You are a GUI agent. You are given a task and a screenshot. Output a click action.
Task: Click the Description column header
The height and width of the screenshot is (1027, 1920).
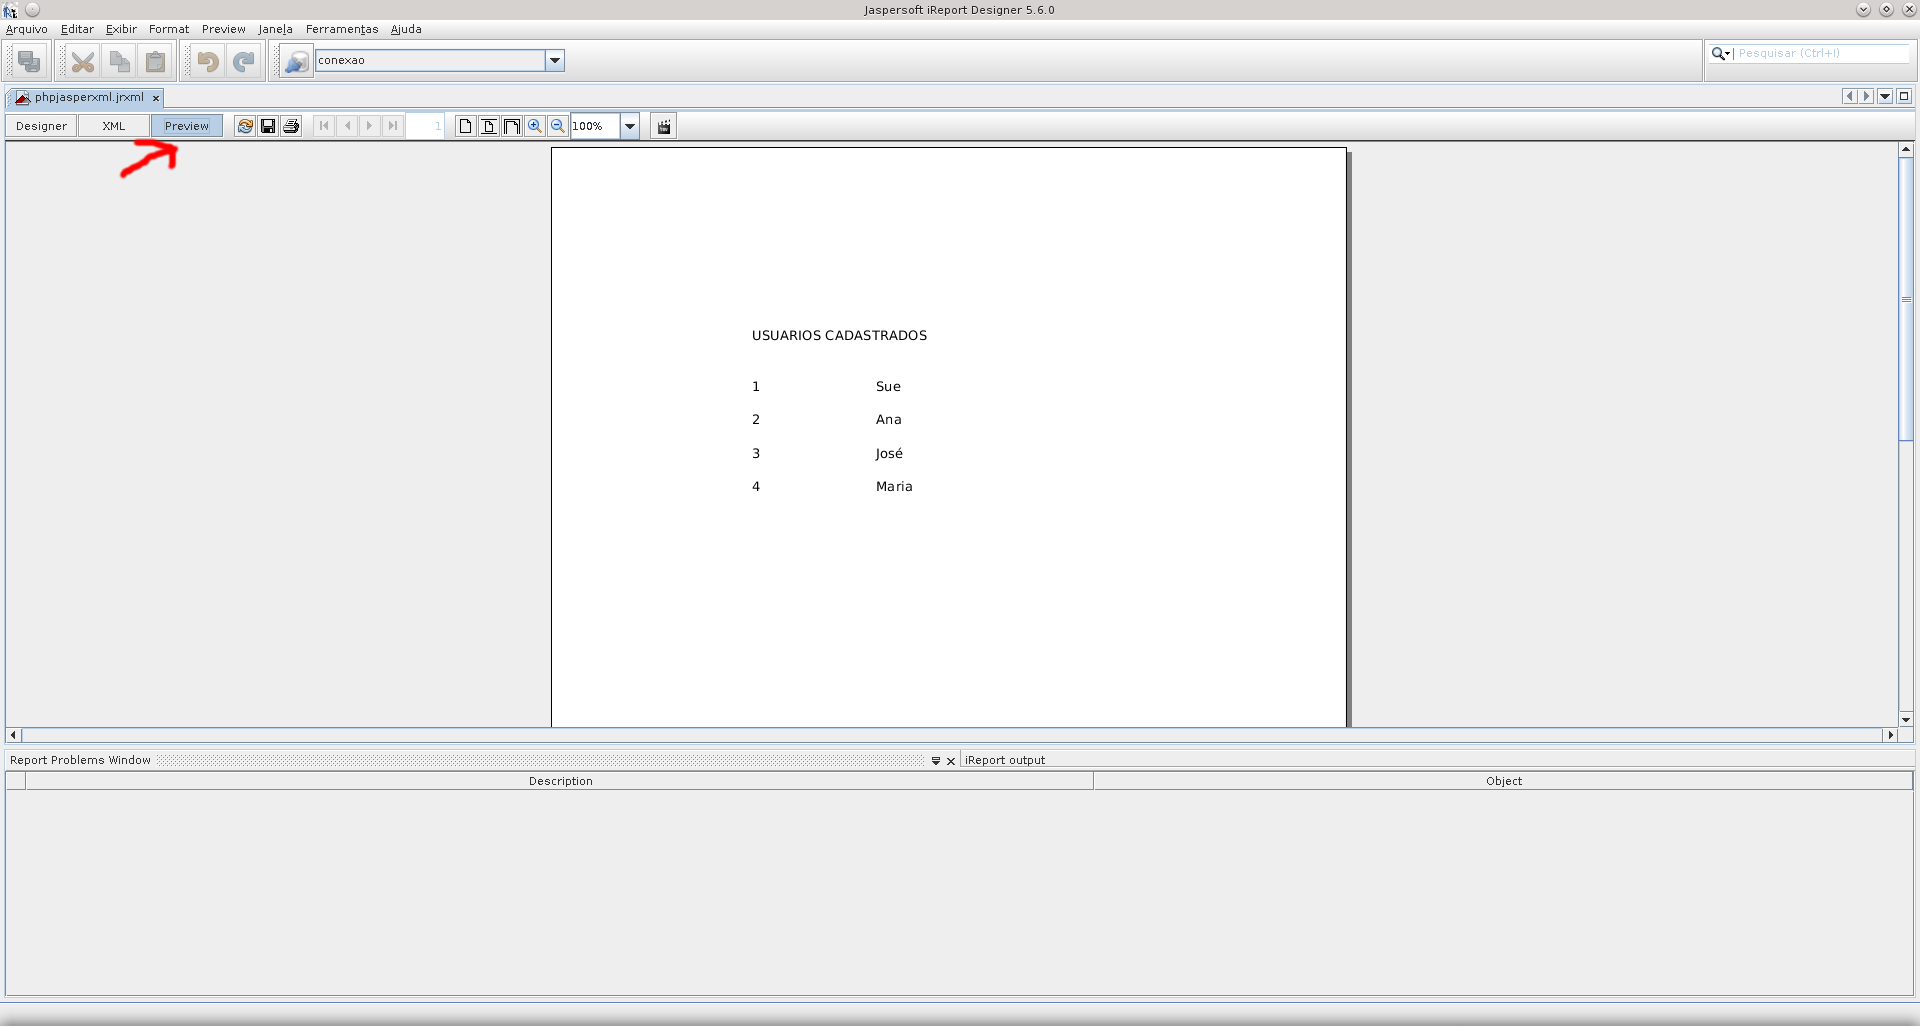(x=560, y=782)
